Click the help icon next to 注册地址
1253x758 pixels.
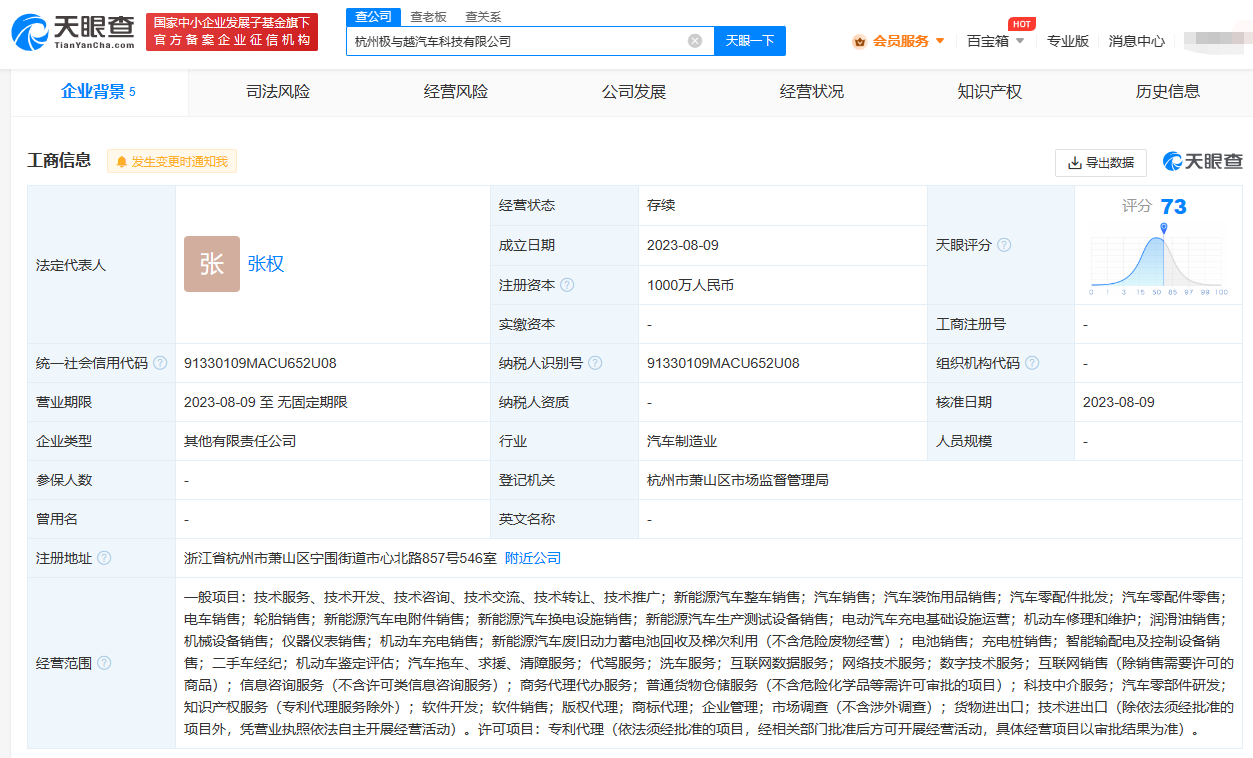[104, 558]
